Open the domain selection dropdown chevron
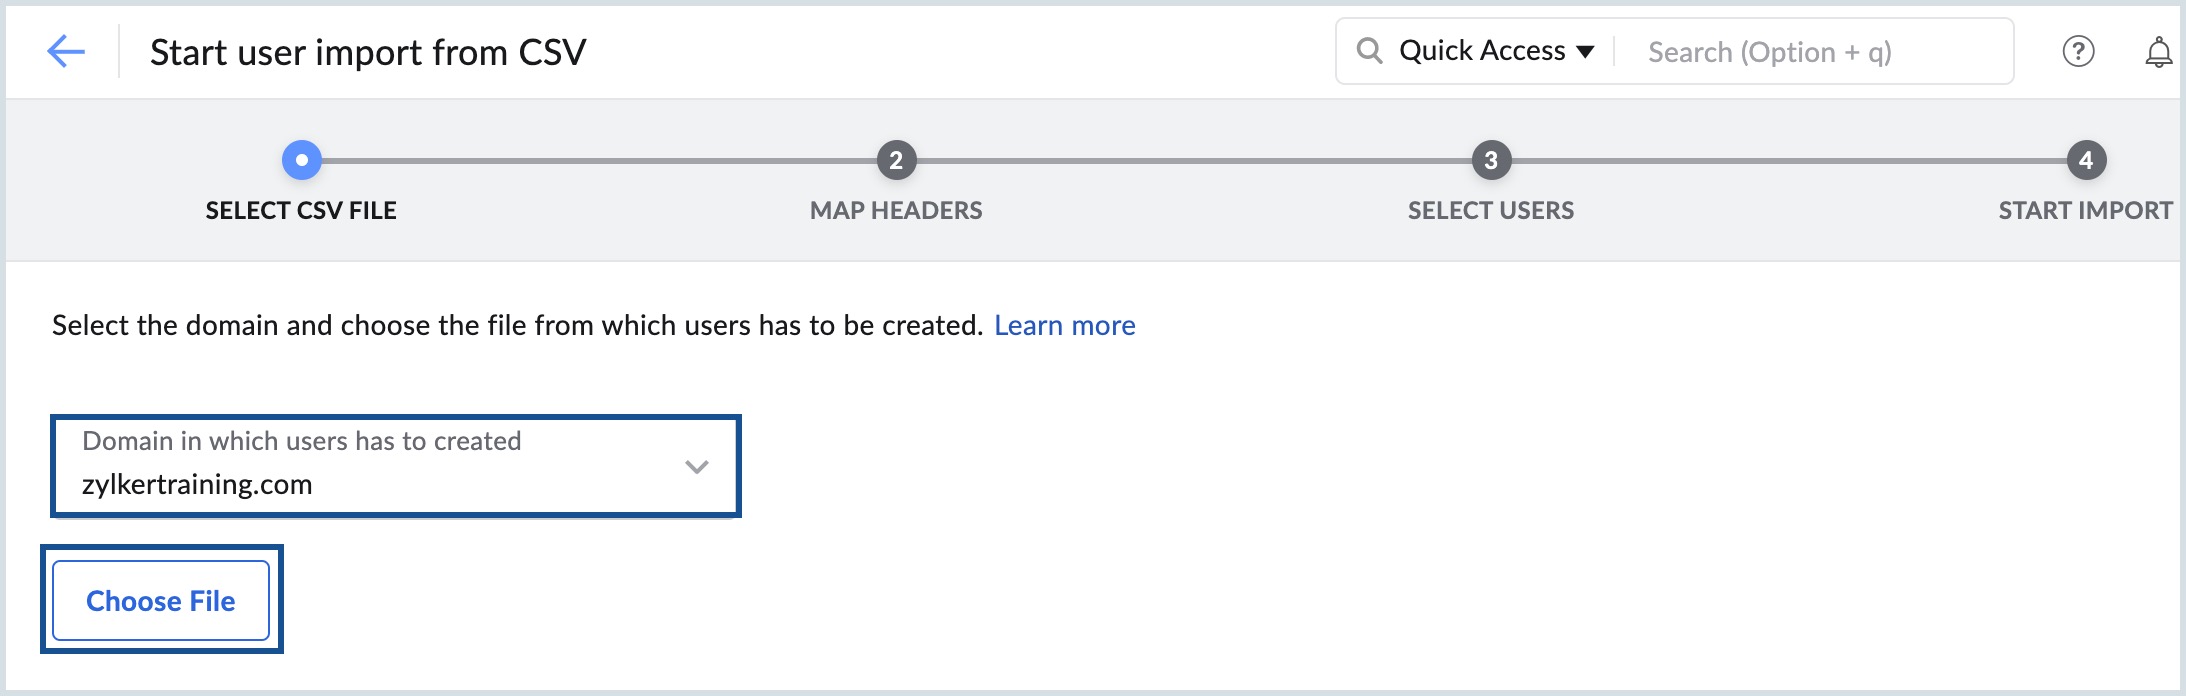 (x=697, y=467)
